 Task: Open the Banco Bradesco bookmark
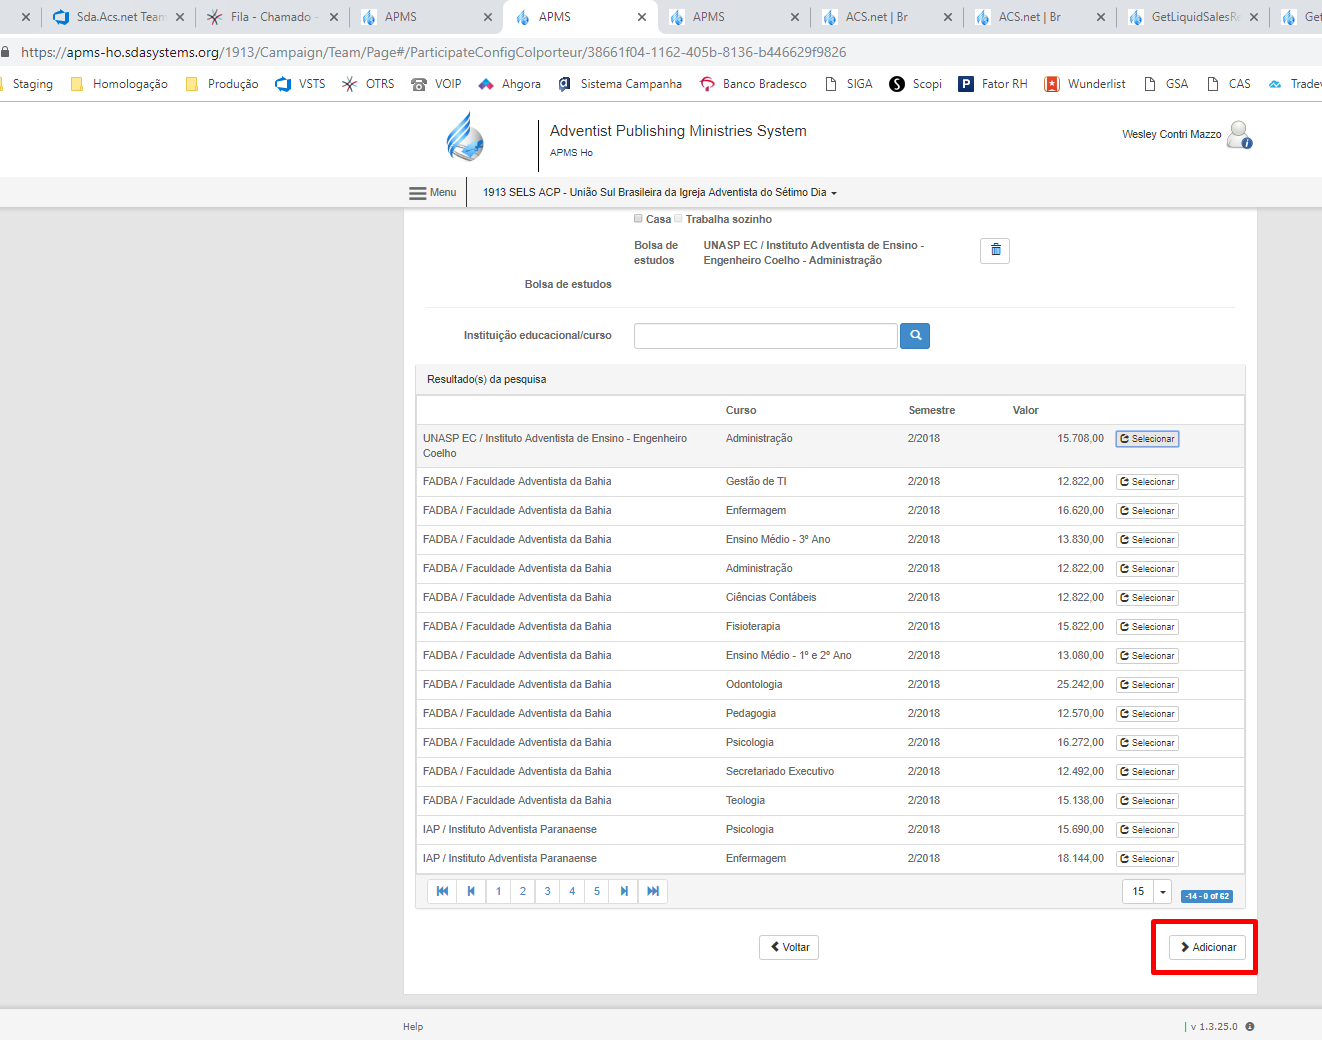[753, 84]
